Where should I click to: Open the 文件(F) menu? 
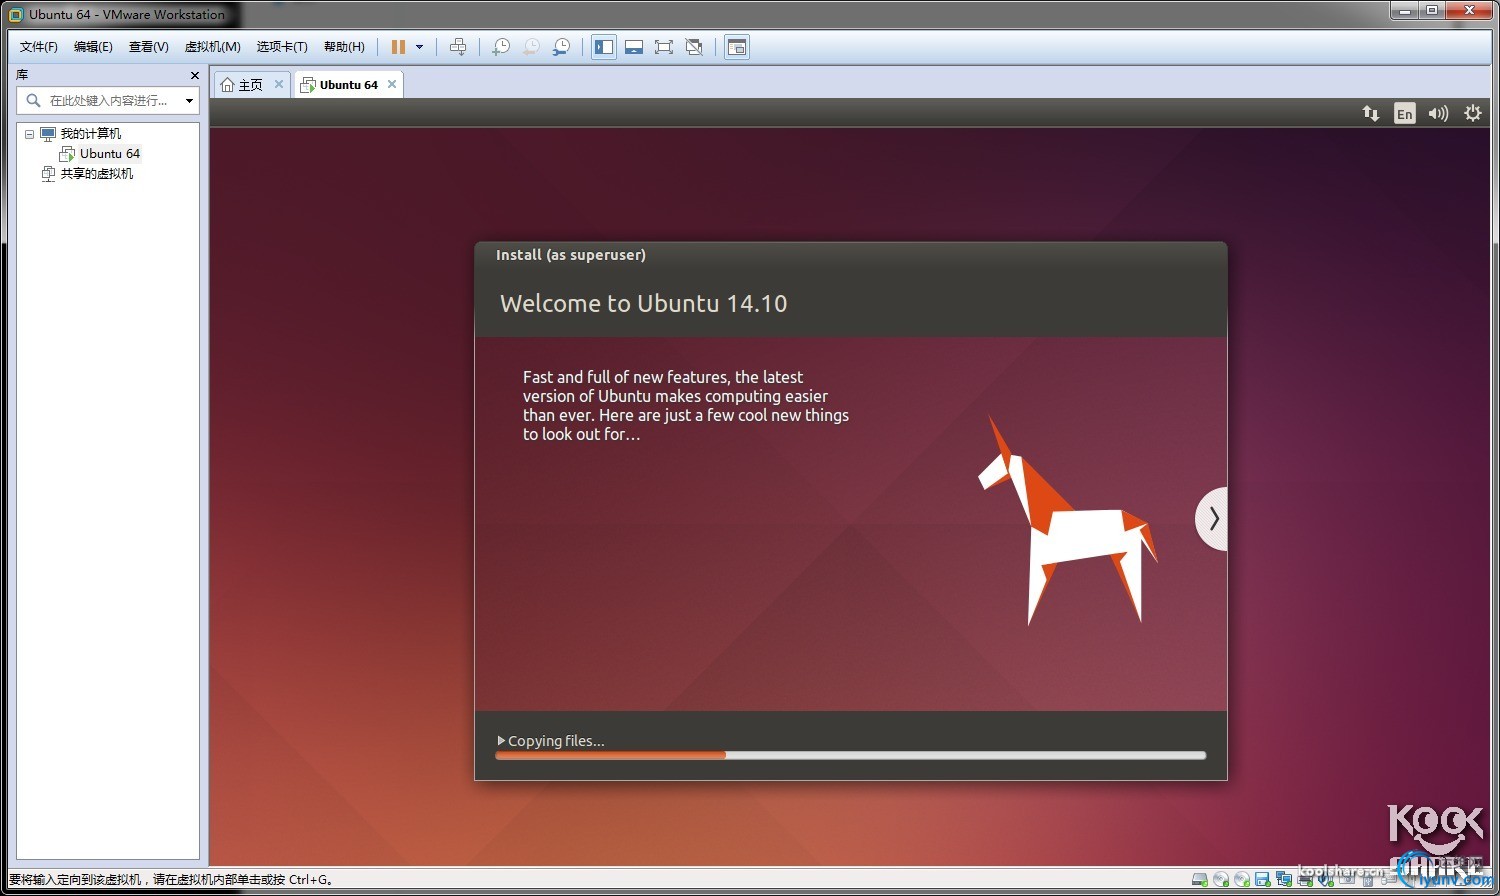39,47
